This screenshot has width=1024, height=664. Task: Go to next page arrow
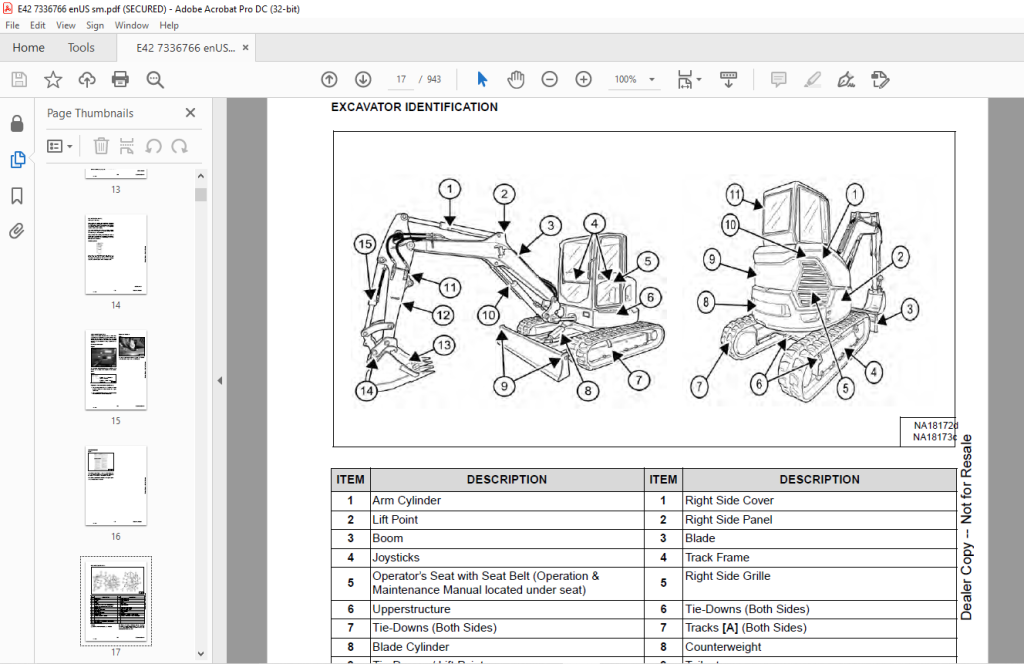(363, 80)
